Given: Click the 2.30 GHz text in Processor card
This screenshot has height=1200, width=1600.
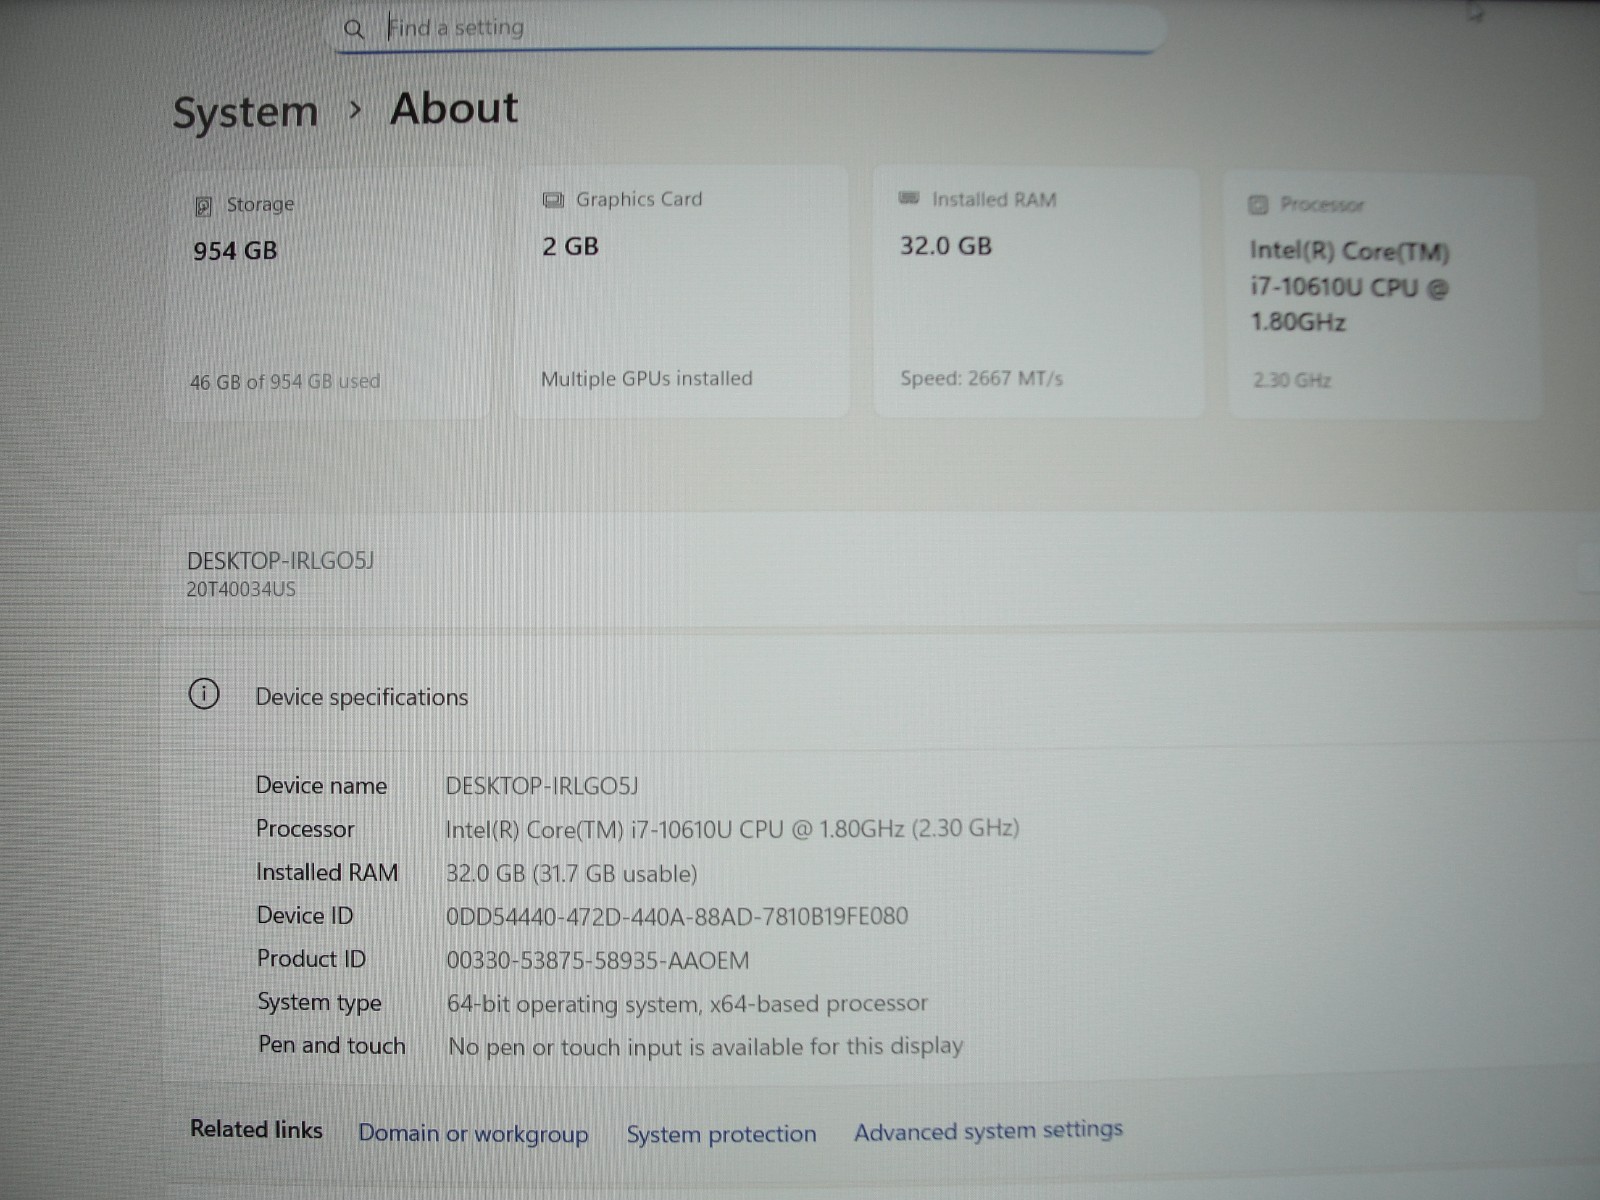Looking at the screenshot, I should 1291,380.
